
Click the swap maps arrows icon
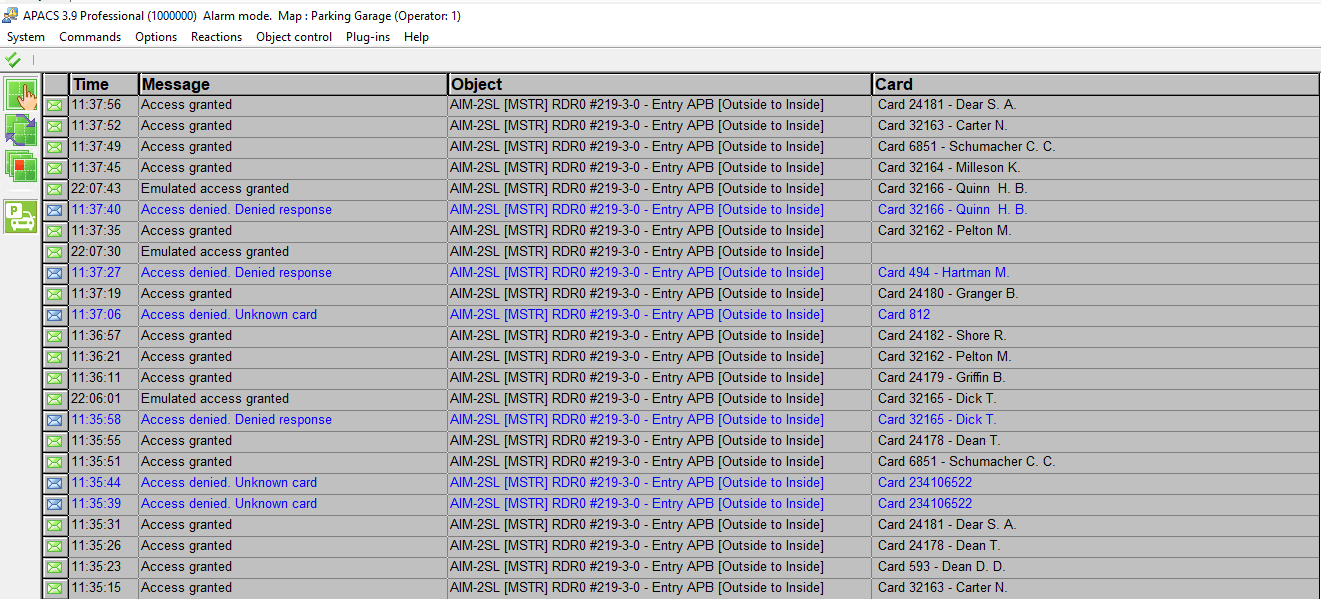[x=21, y=130]
